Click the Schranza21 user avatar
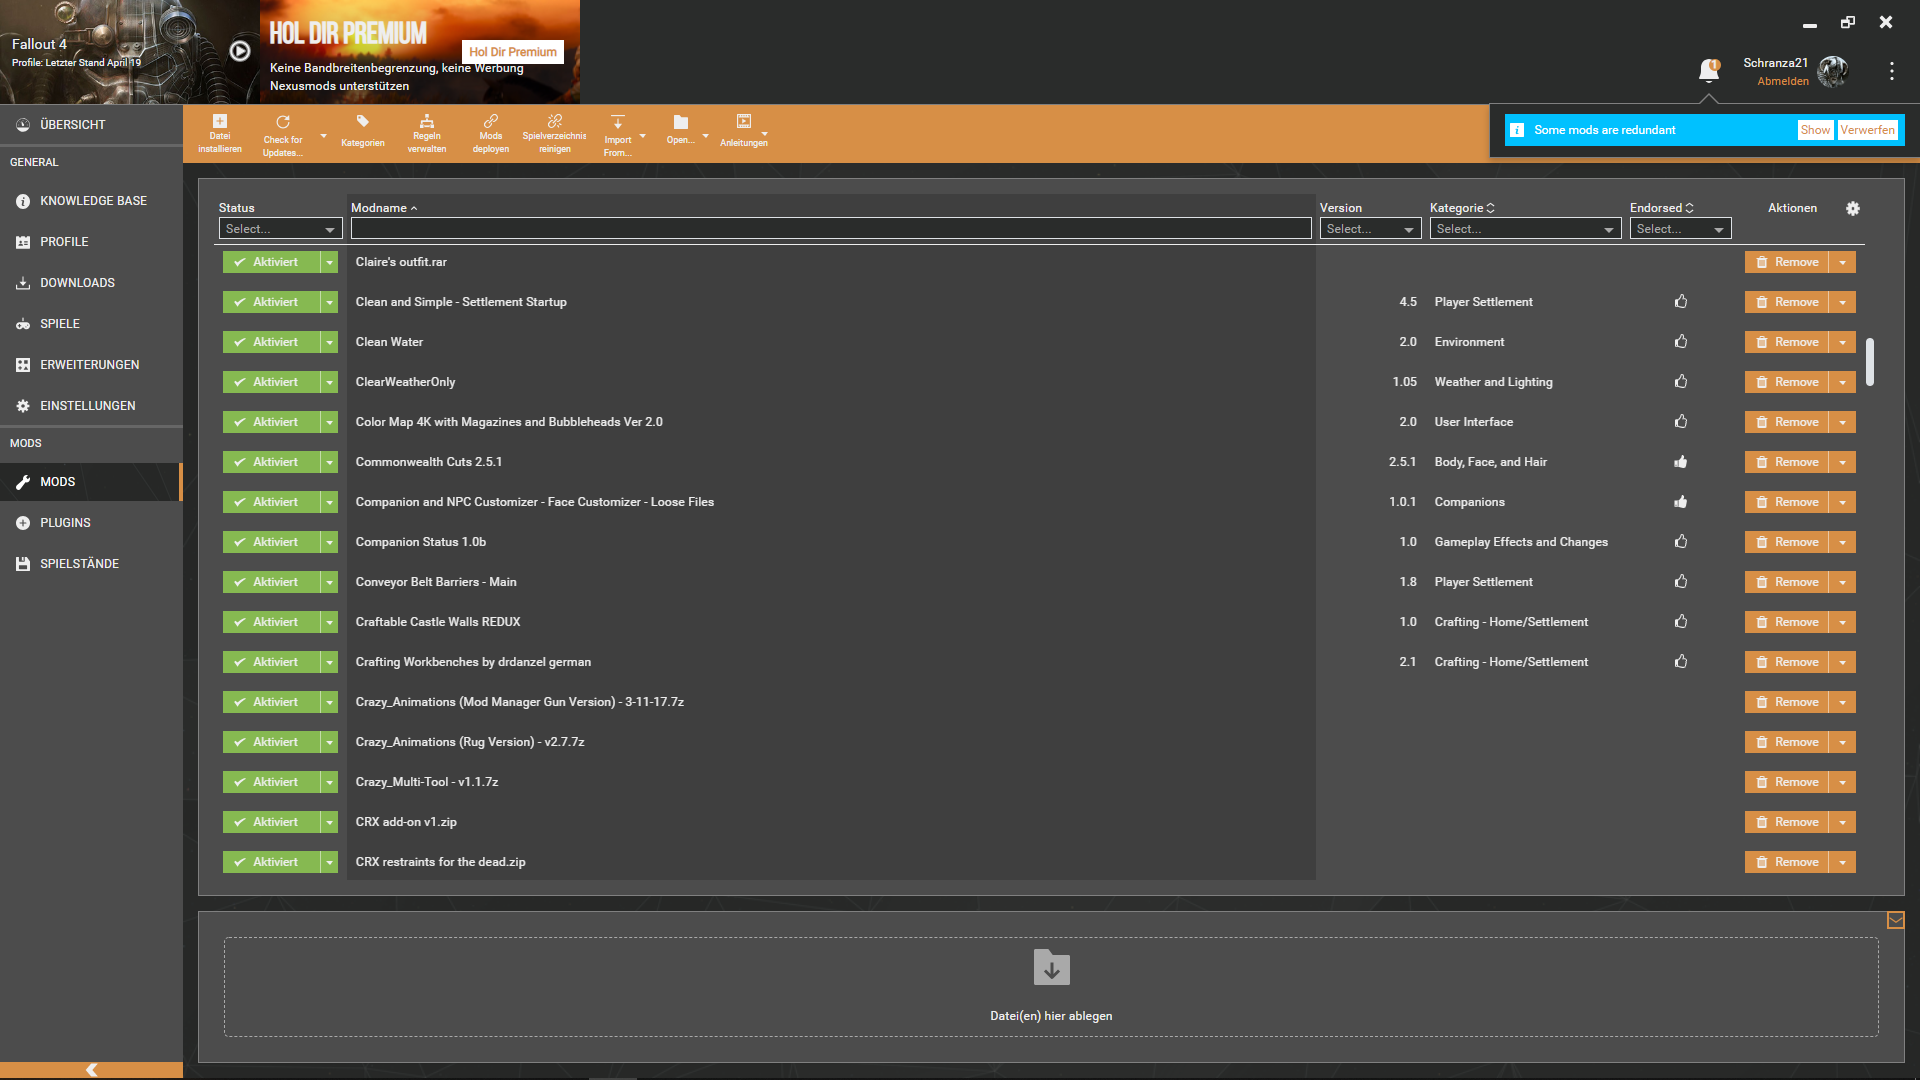 1833,71
